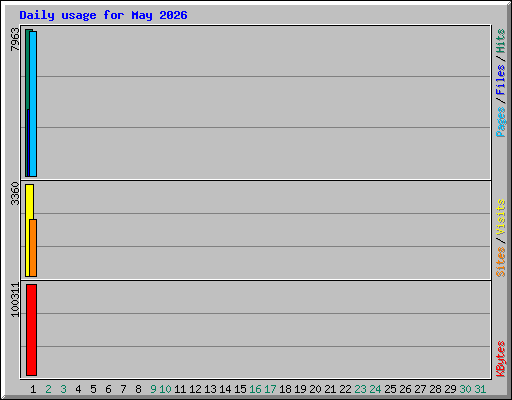512x400 pixels.
Task: Click the Visits legend label
Action: [501, 217]
